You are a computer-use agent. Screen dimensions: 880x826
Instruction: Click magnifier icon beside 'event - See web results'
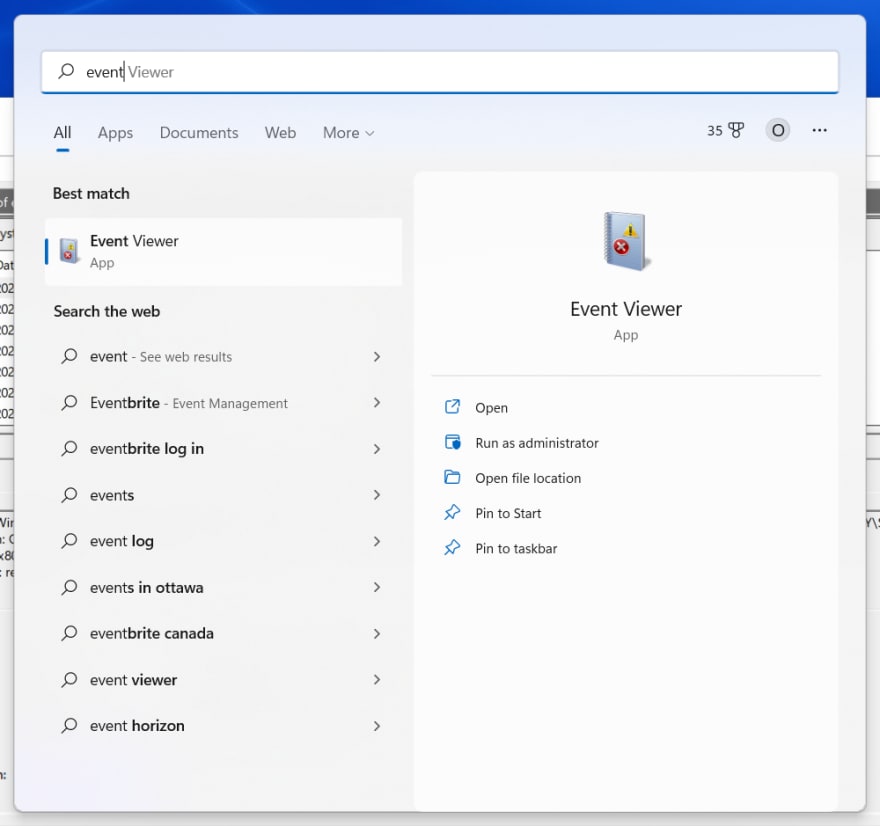(69, 356)
